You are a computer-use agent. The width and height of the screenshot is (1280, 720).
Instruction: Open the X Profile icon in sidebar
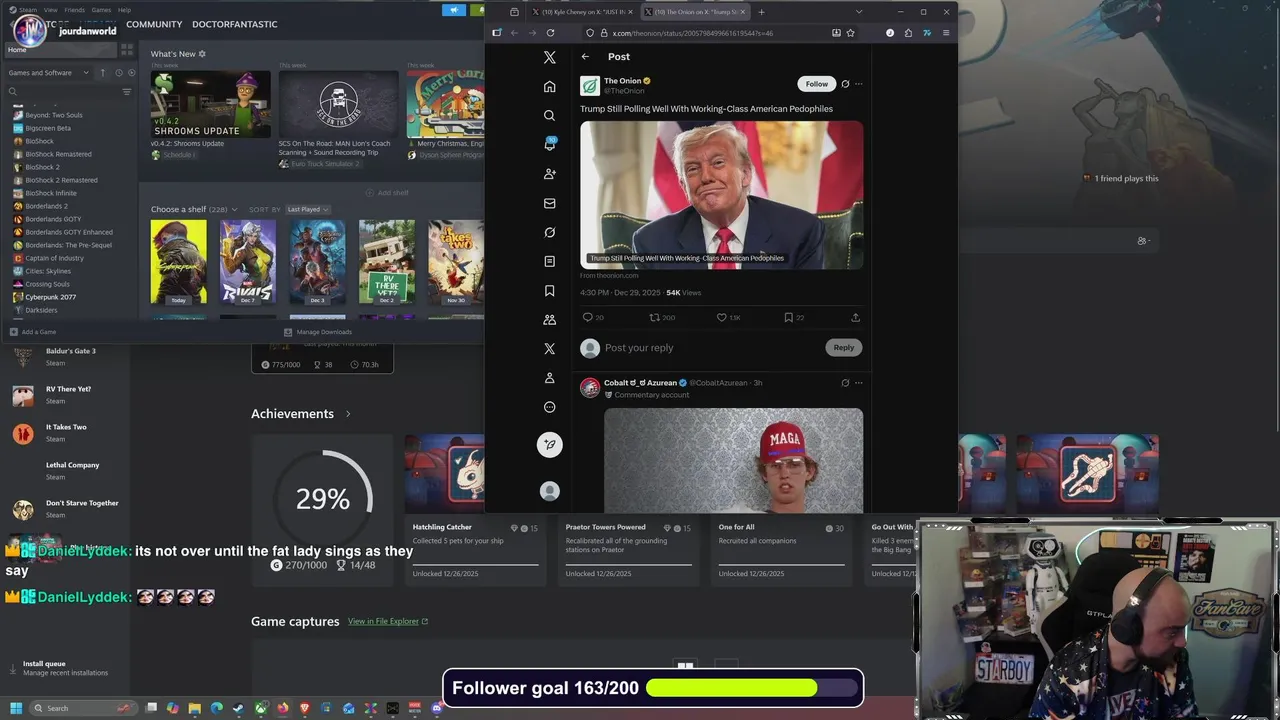(549, 378)
